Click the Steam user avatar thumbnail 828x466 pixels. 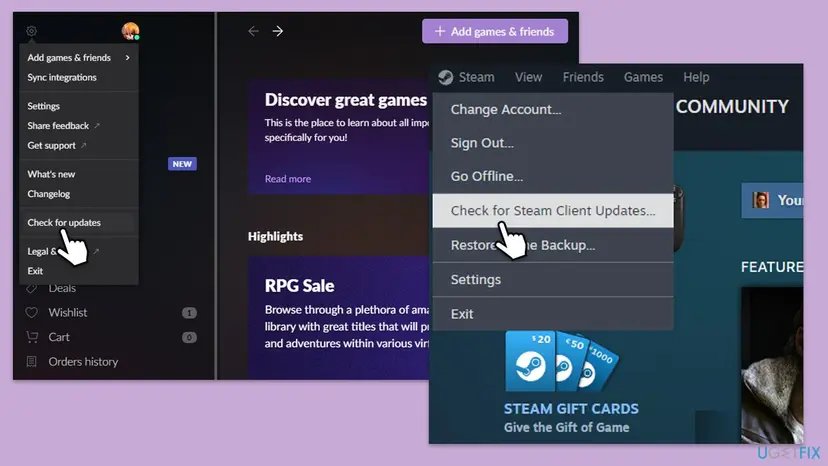click(760, 200)
